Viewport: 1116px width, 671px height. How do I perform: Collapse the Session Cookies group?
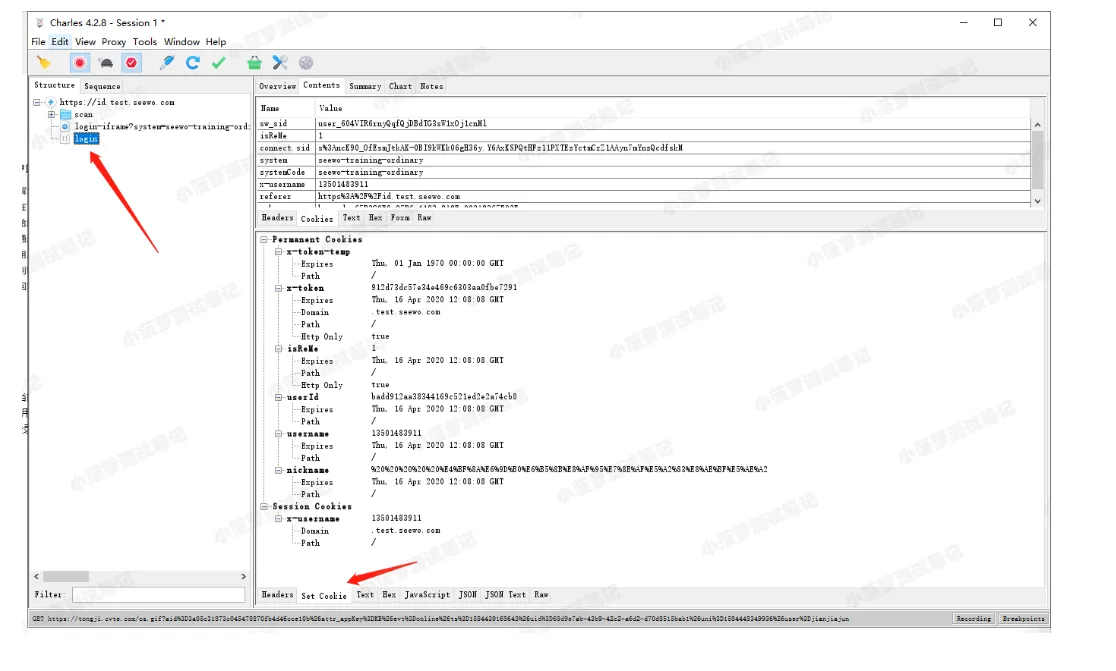(x=264, y=507)
